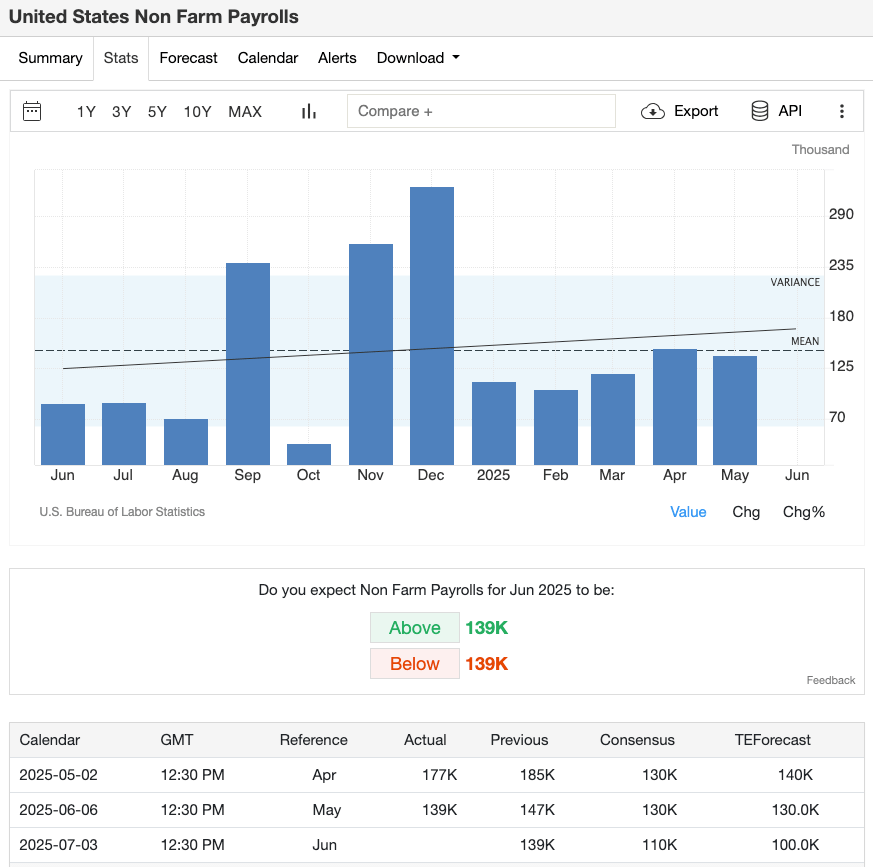This screenshot has width=873, height=867.
Task: Click the Export cloud icon
Action: tap(654, 111)
